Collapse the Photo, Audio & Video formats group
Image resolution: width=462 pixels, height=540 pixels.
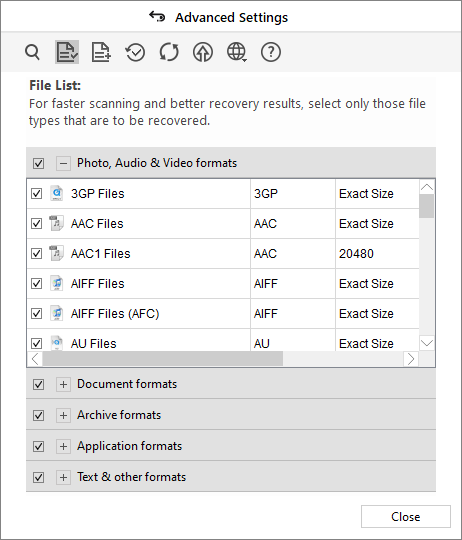[x=63, y=163]
